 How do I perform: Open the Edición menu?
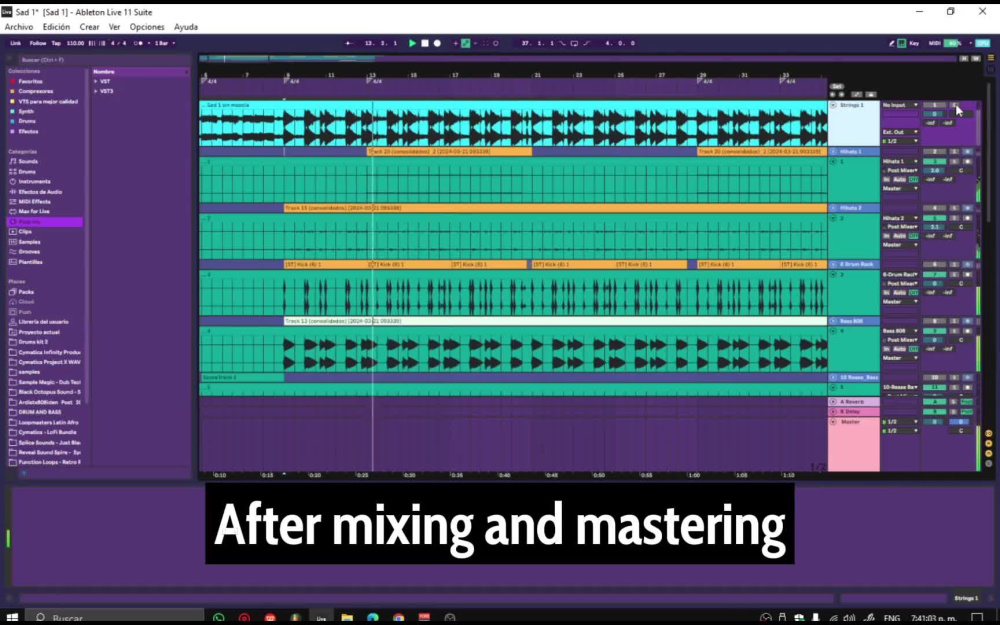(56, 27)
